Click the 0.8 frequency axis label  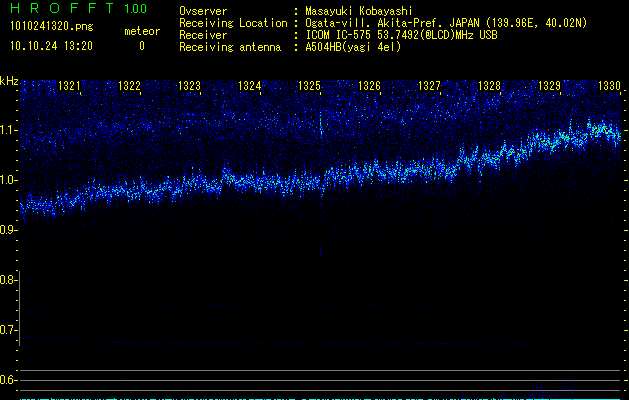[x=9, y=280]
